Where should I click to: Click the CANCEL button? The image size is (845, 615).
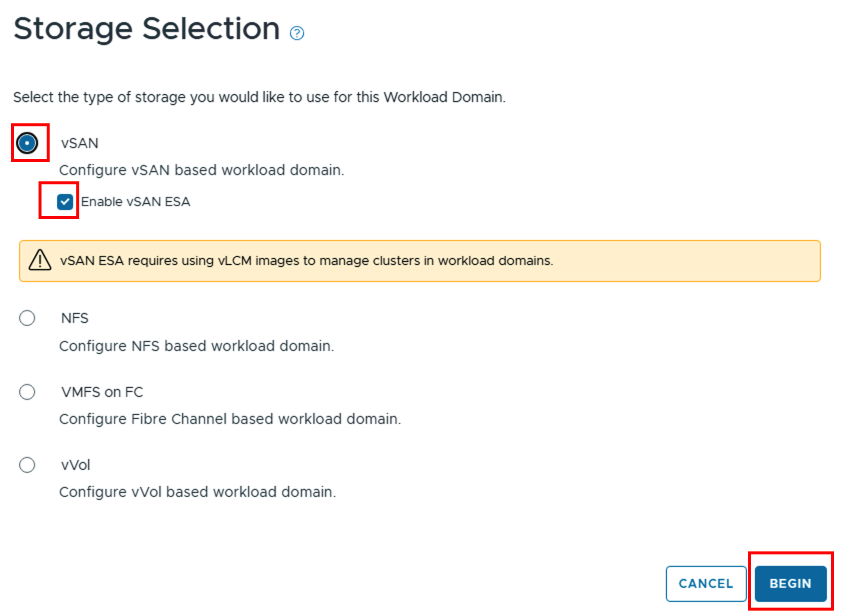click(706, 583)
